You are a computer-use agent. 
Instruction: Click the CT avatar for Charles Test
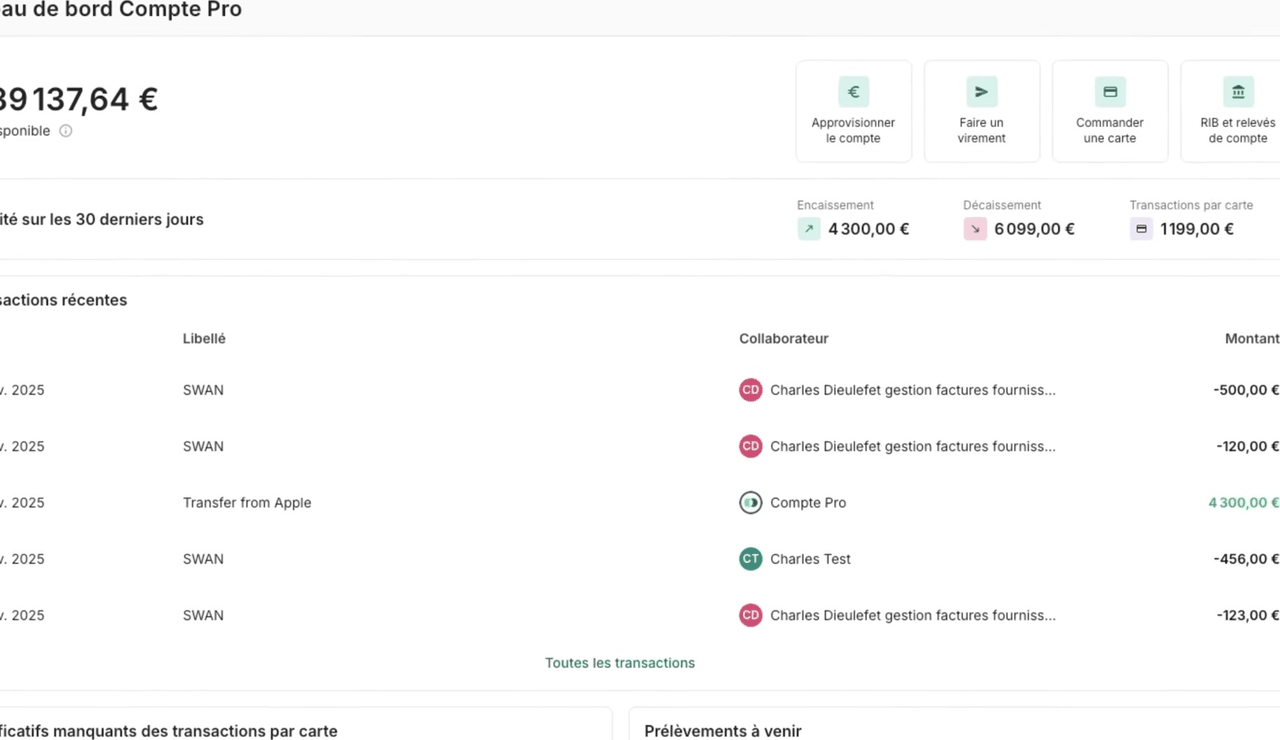(x=751, y=559)
